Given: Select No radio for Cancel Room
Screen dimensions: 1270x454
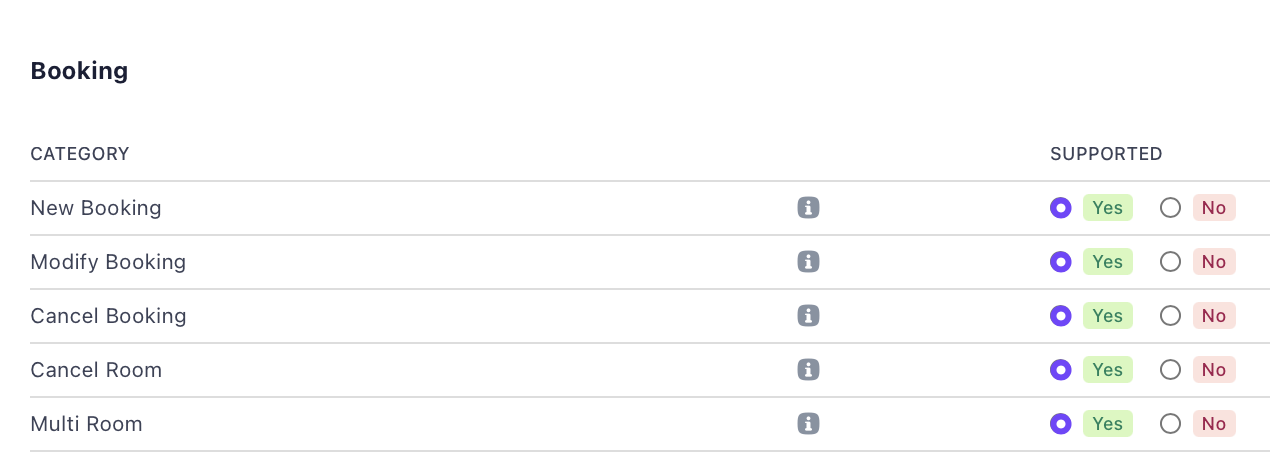Looking at the screenshot, I should point(1170,370).
